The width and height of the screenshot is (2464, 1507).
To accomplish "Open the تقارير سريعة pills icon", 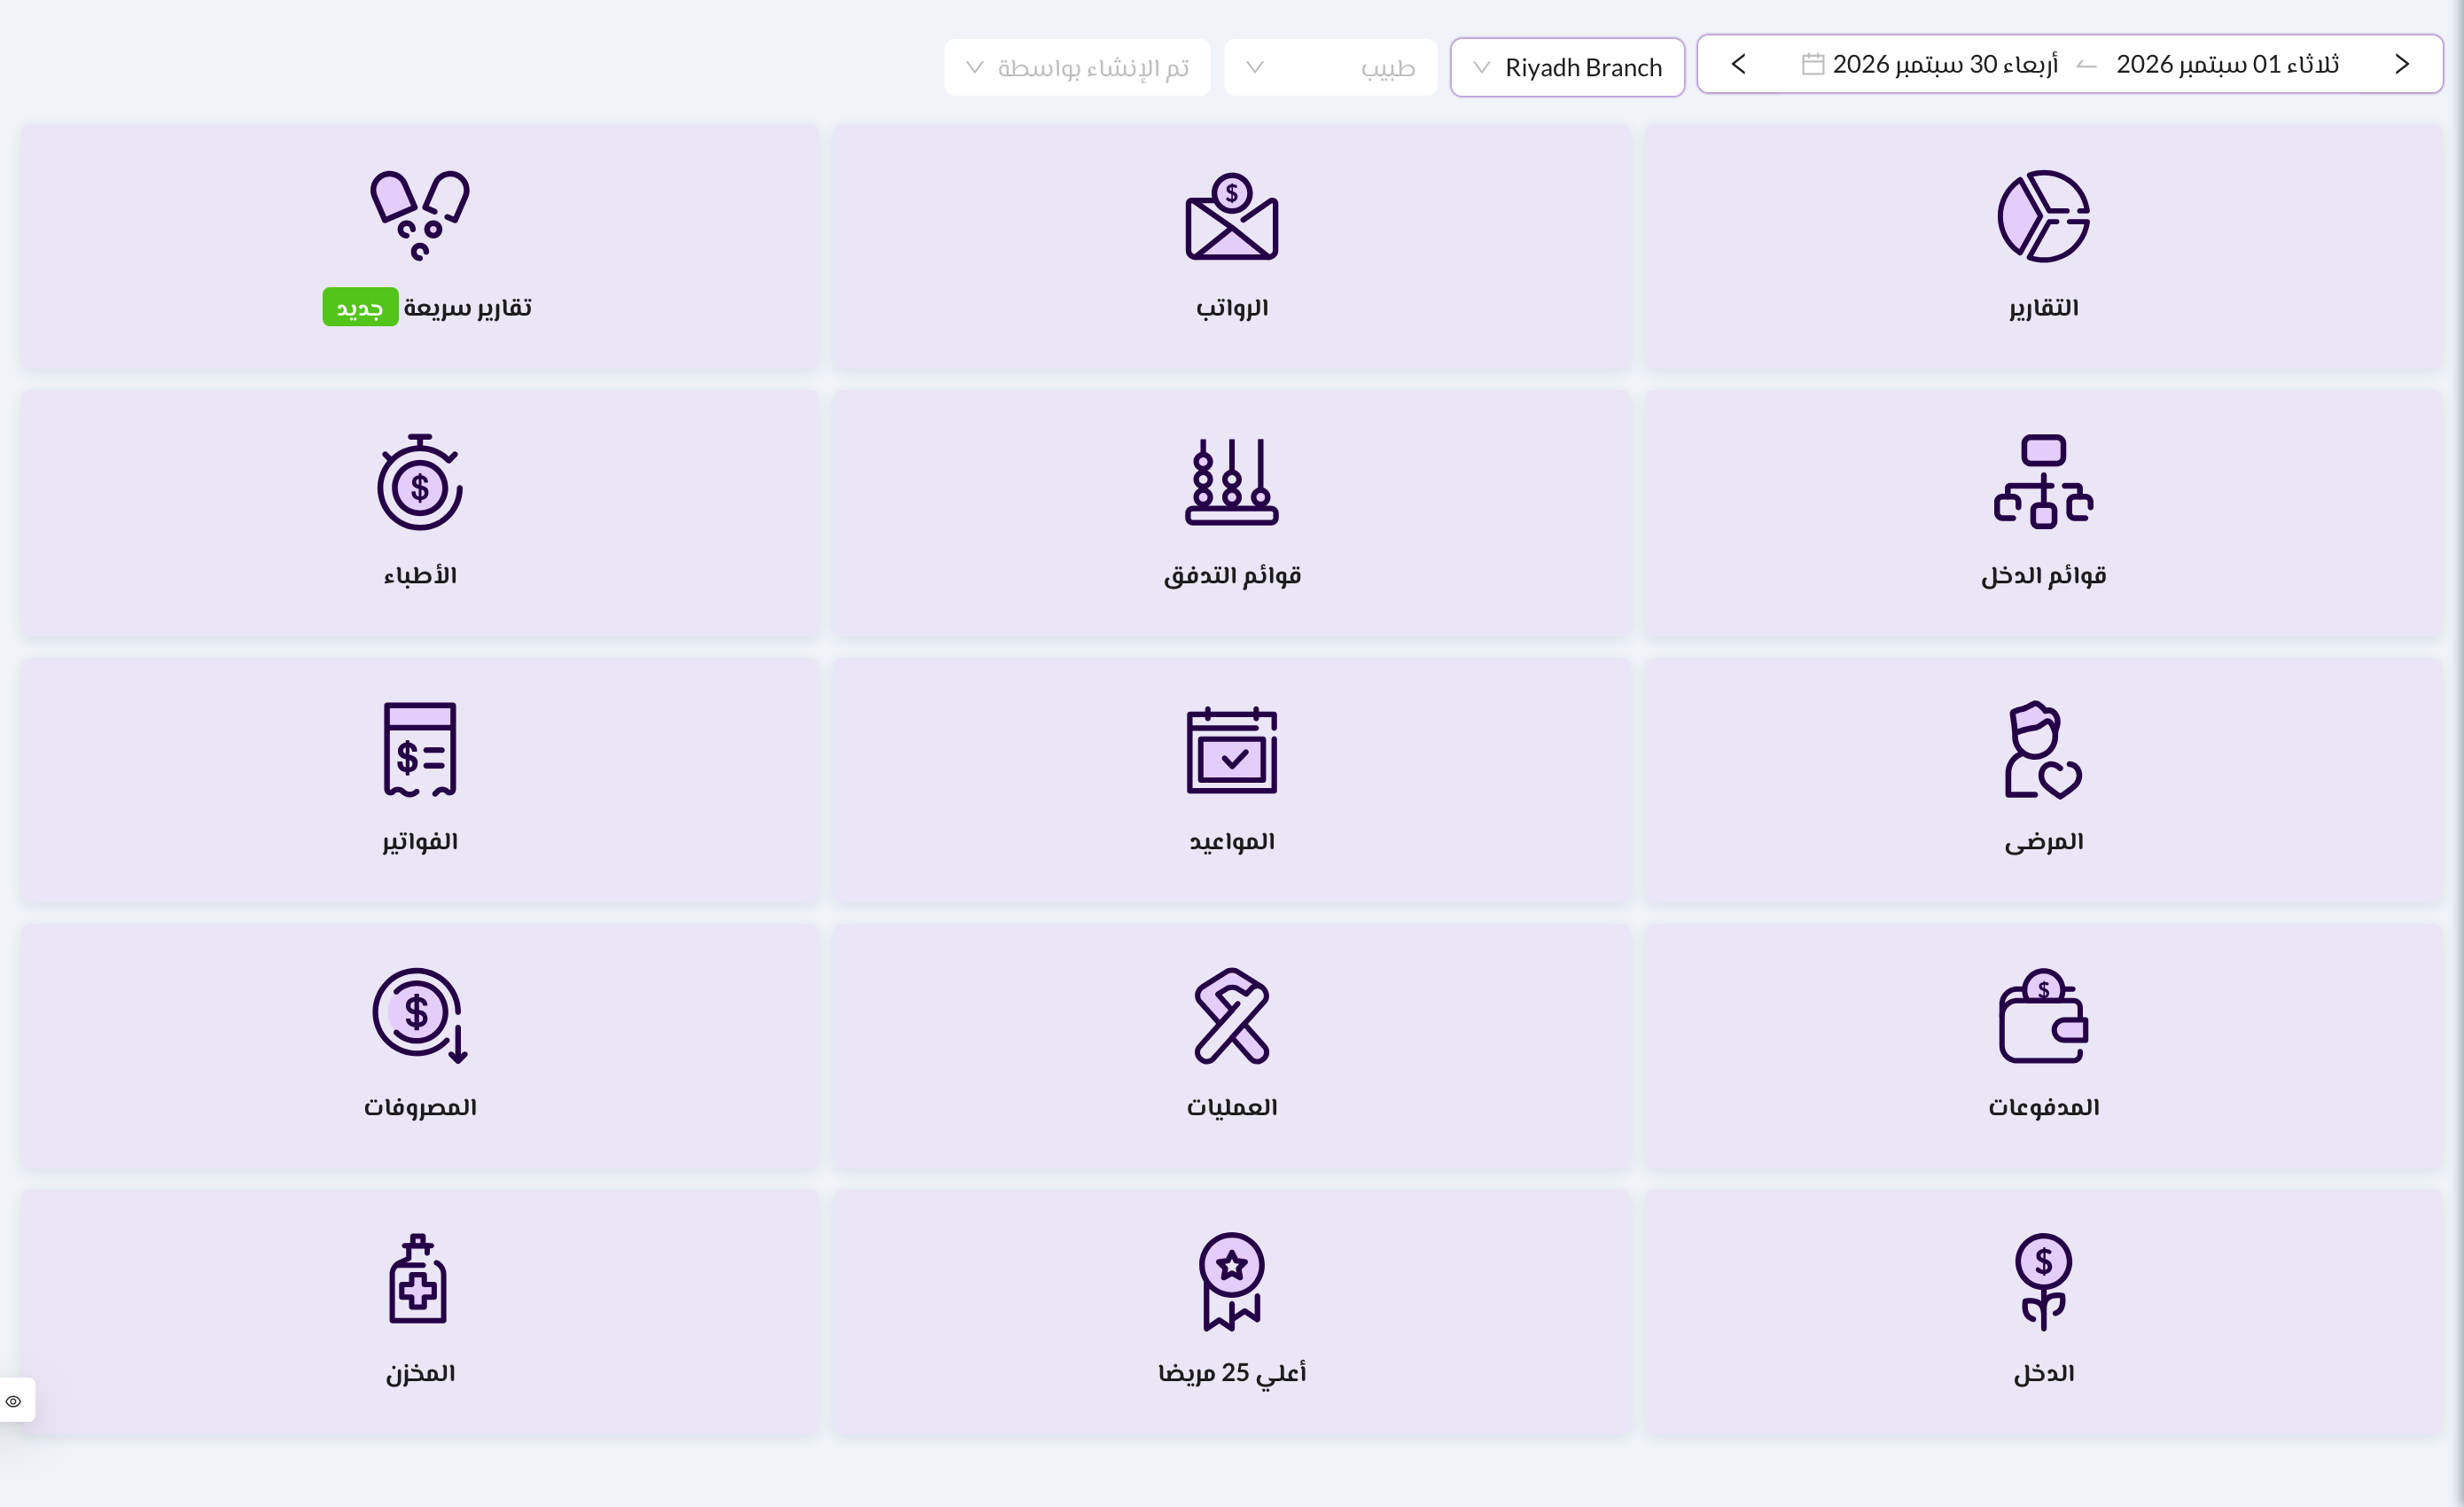I will click(420, 216).
